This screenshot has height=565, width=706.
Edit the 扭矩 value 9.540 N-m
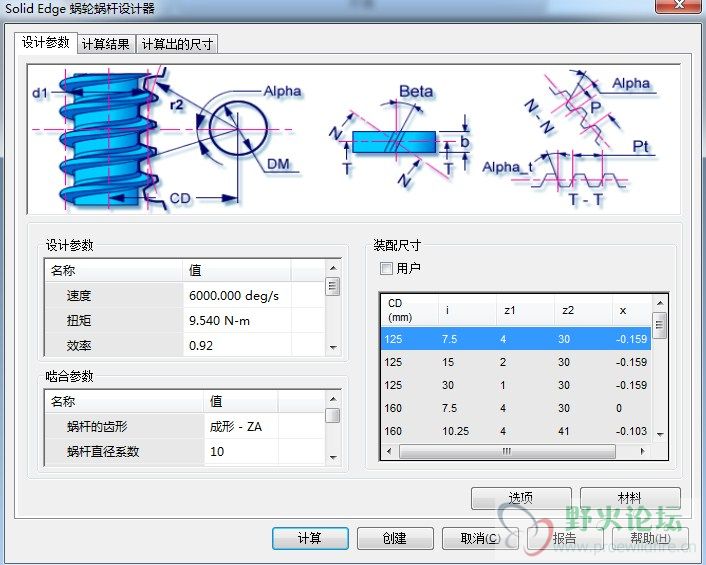237,321
